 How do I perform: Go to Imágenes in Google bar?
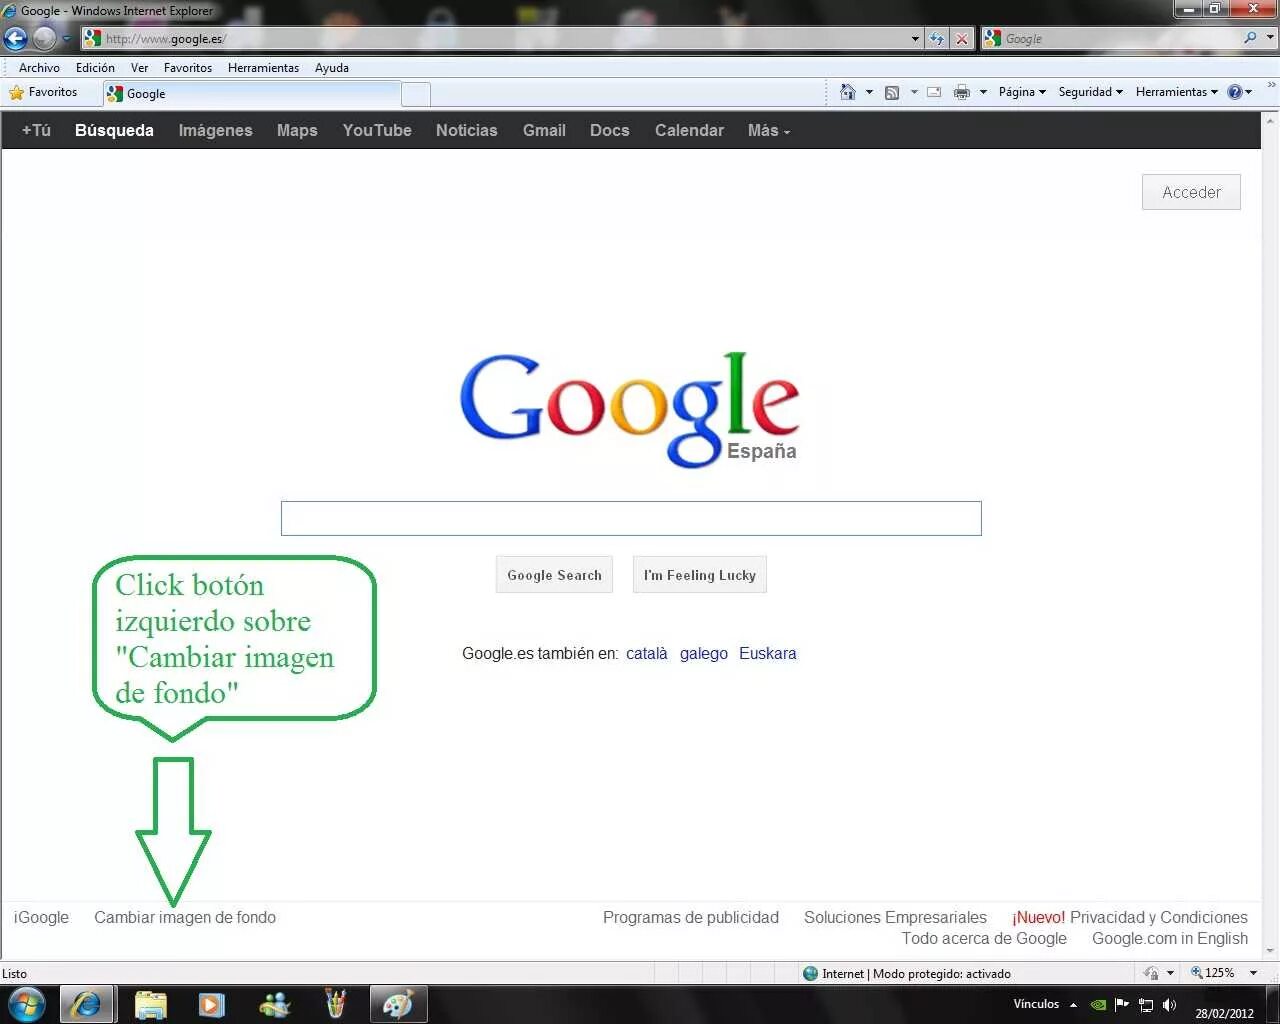click(x=215, y=130)
